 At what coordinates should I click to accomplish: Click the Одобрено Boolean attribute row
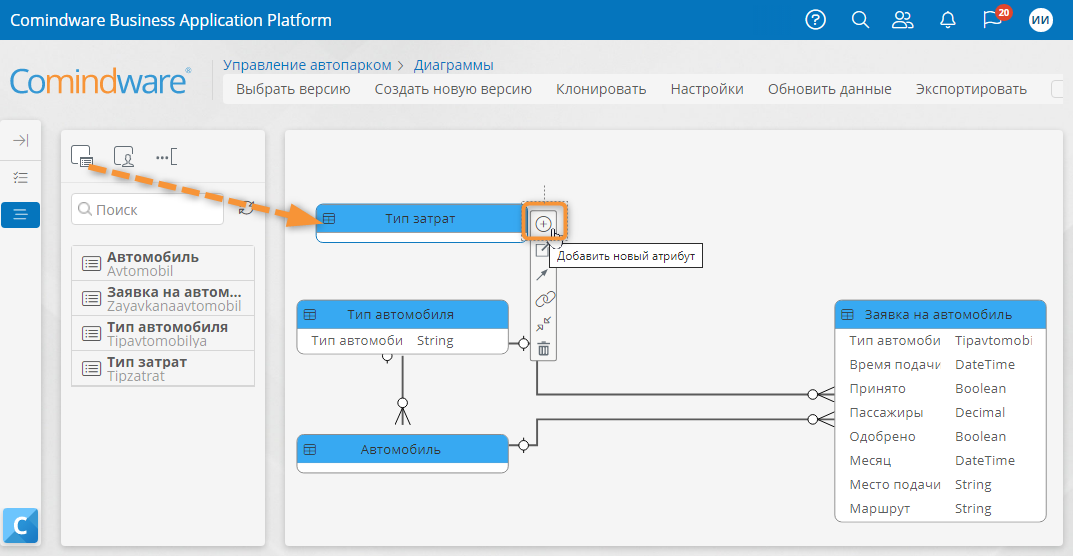click(940, 437)
